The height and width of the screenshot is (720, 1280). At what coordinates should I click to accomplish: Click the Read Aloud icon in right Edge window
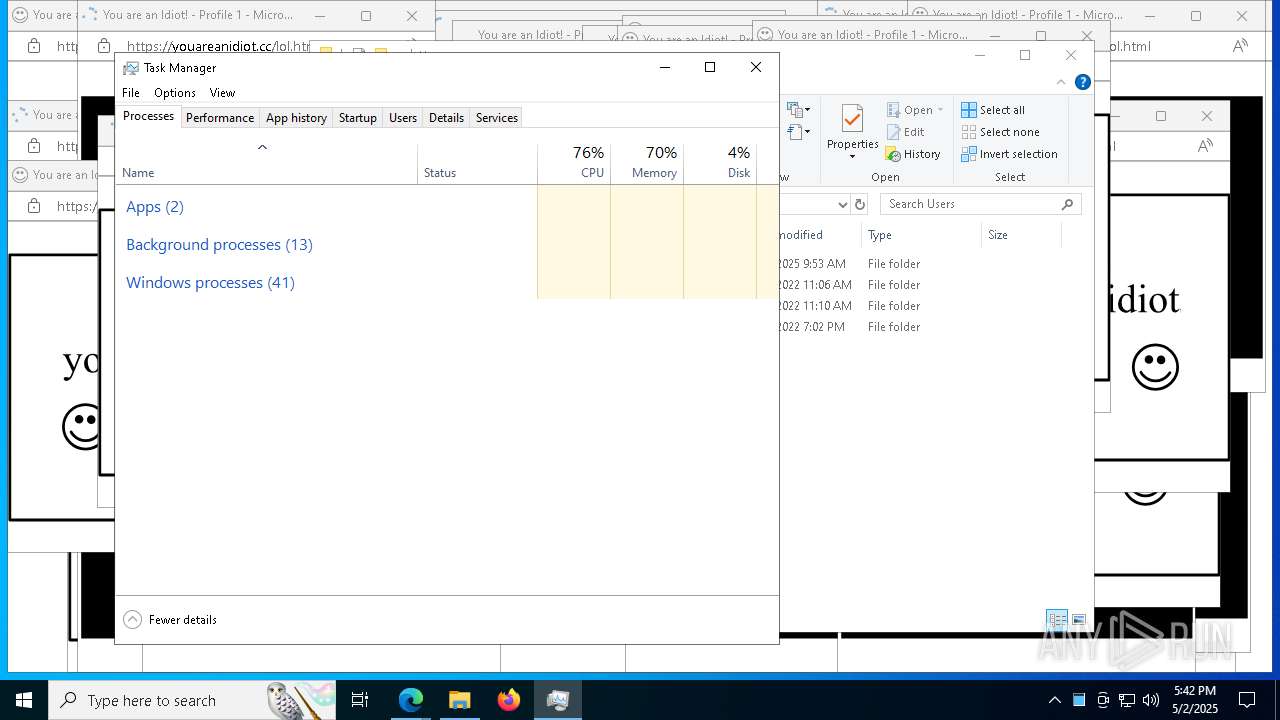pyautogui.click(x=1240, y=46)
